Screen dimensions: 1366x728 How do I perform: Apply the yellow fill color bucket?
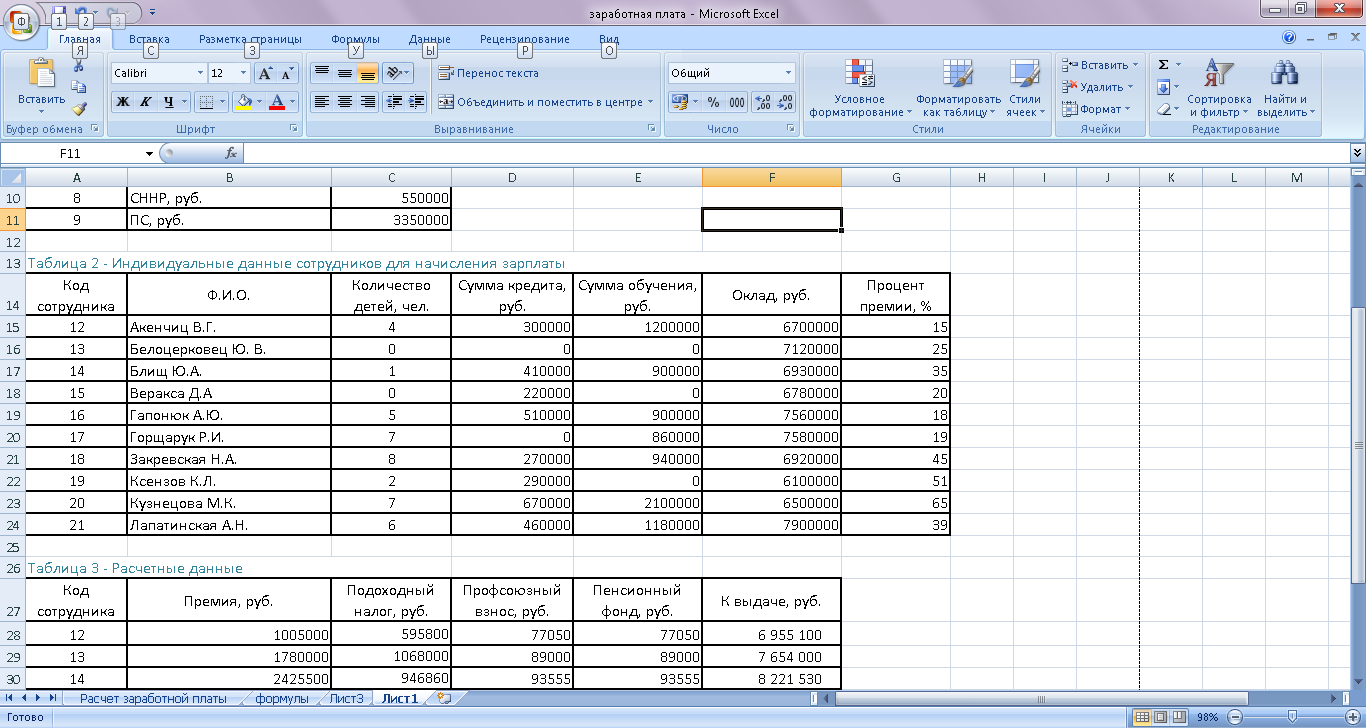pos(243,102)
